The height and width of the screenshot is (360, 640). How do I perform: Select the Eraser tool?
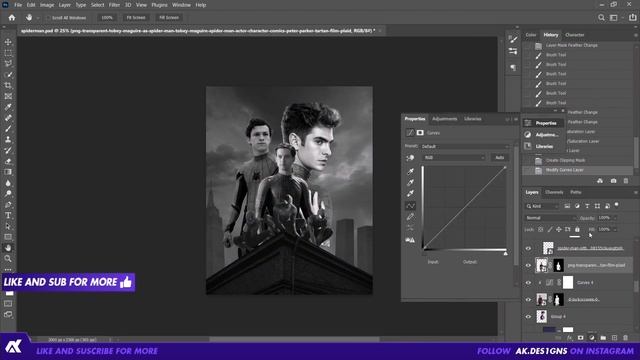(8, 161)
